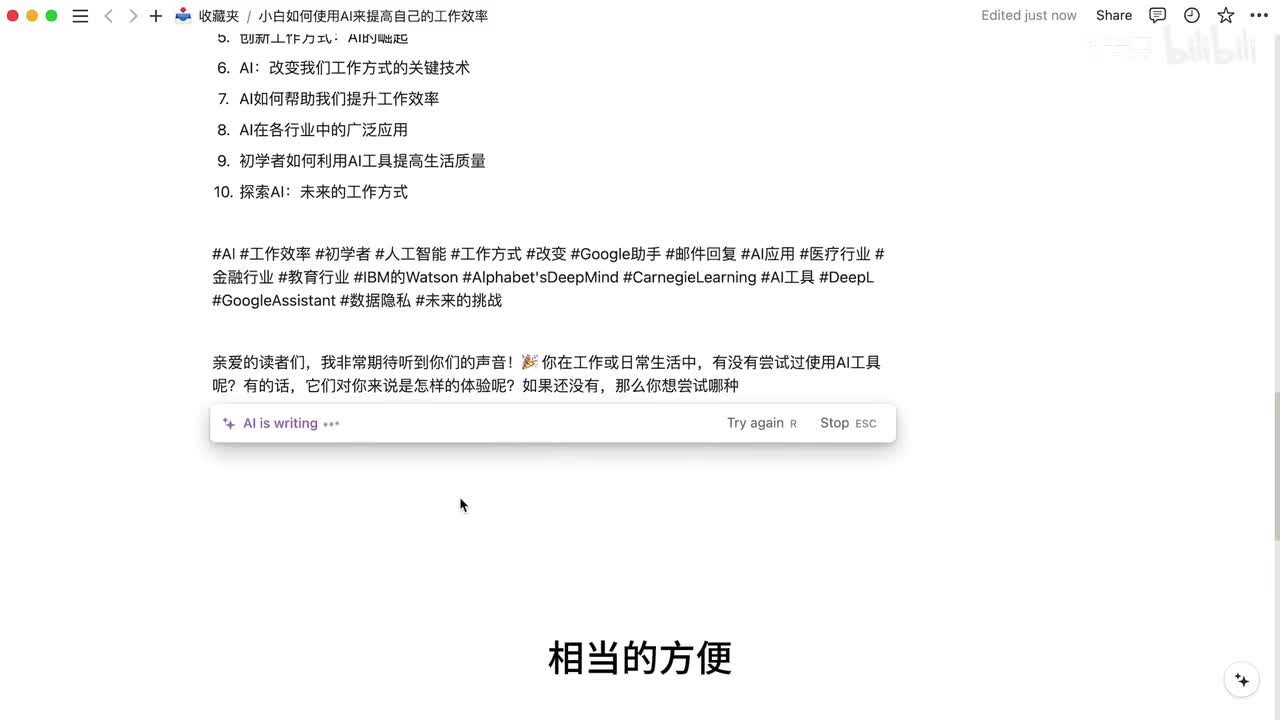
Task: Go back with the left arrow
Action: click(109, 16)
